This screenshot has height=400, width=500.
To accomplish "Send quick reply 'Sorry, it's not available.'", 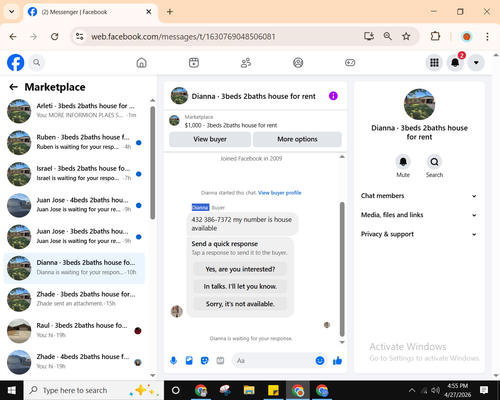I will pyautogui.click(x=240, y=304).
